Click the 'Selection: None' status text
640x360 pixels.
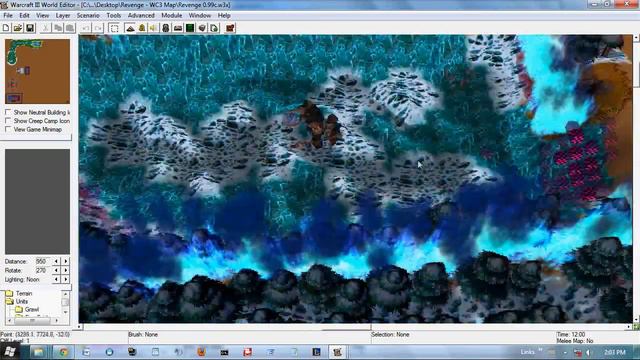coord(390,334)
